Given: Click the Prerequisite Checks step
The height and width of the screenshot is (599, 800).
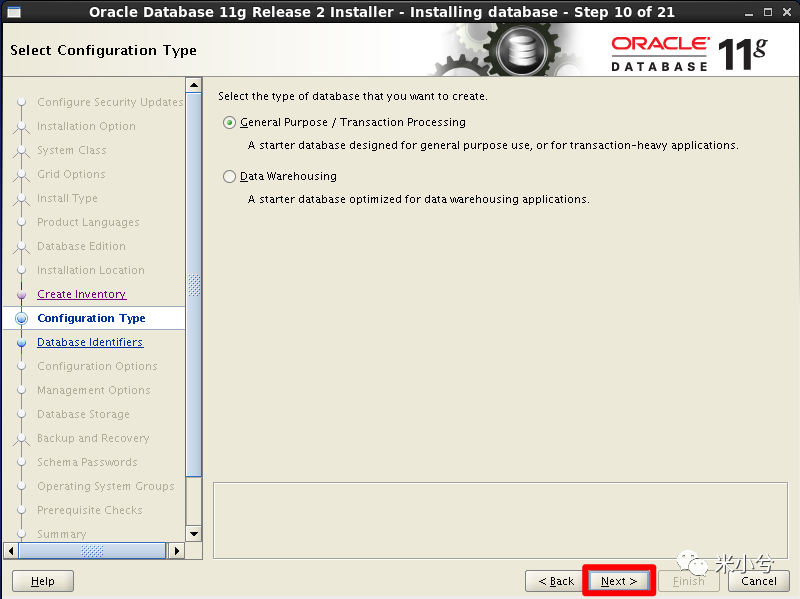Looking at the screenshot, I should 90,510.
